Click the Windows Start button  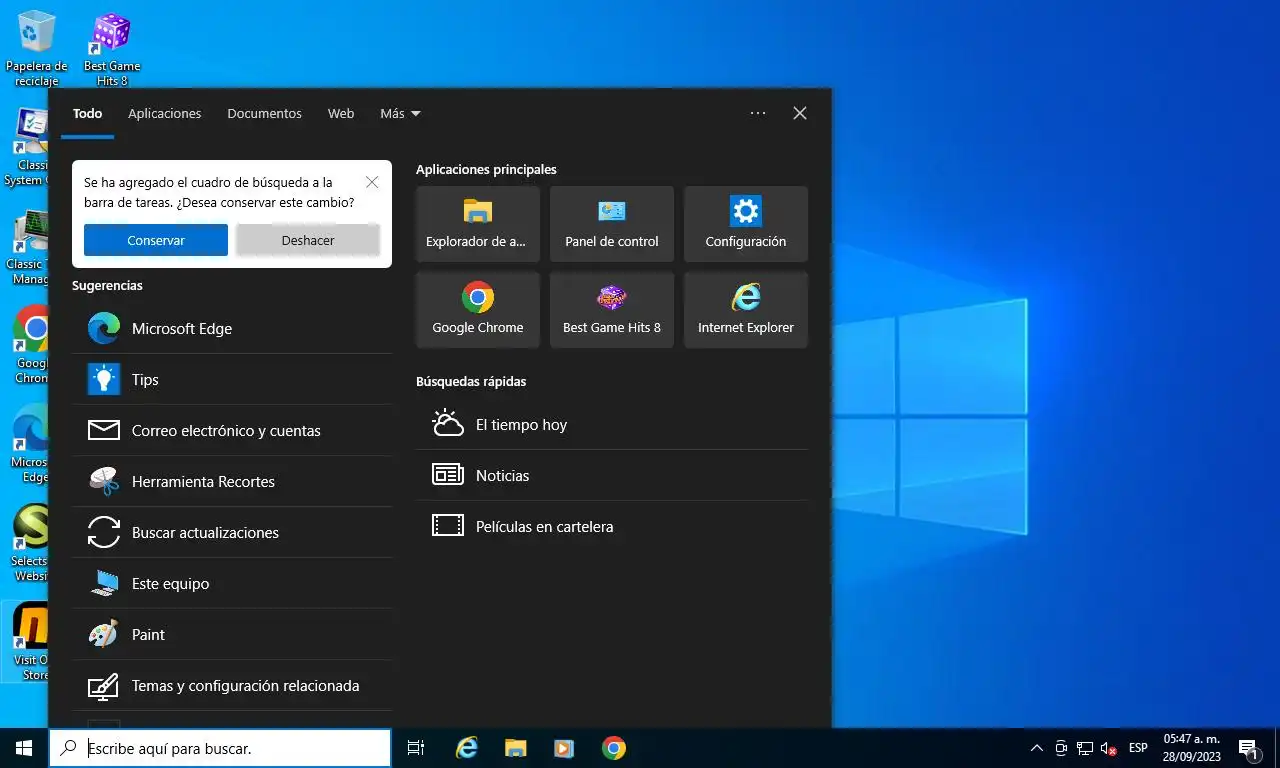tap(24, 748)
